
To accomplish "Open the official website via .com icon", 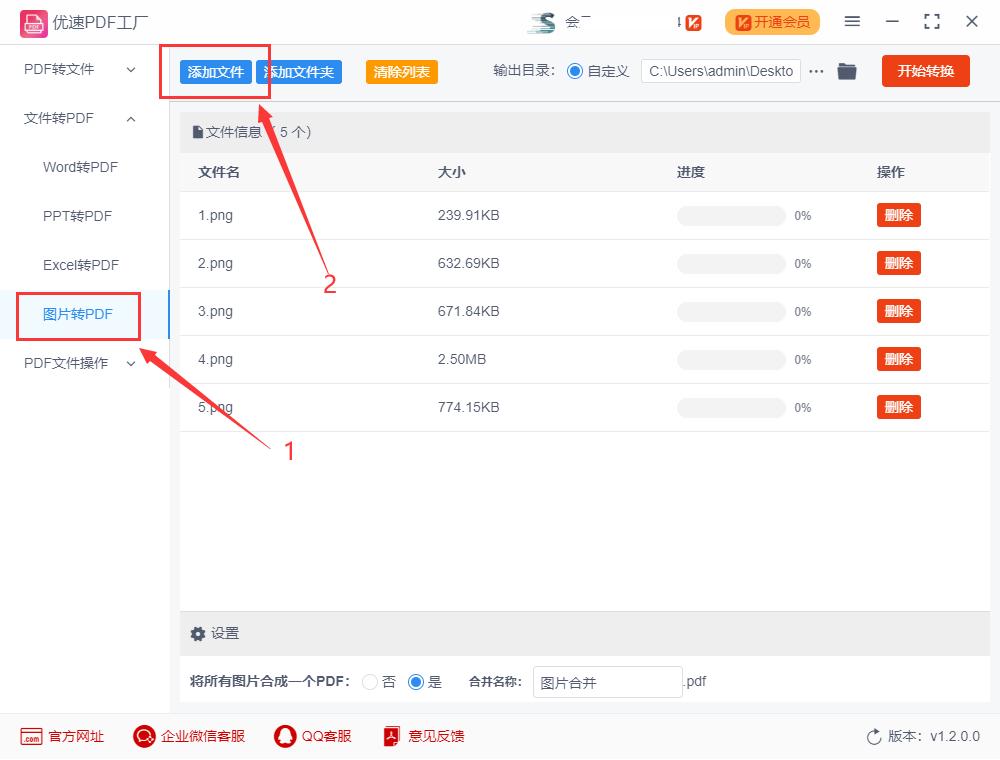I will coord(62,735).
